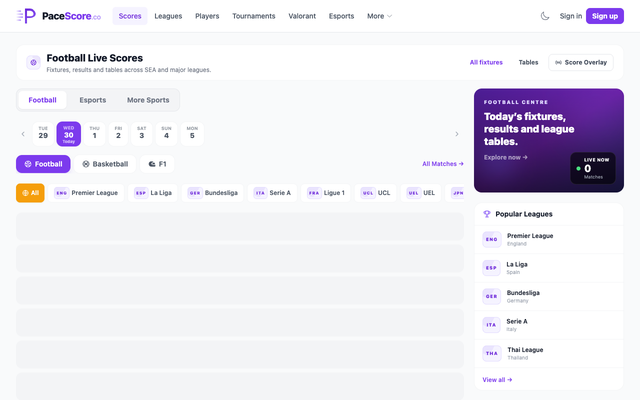Click the ITA badge in Popular Leagues
640x400 pixels.
point(491,325)
